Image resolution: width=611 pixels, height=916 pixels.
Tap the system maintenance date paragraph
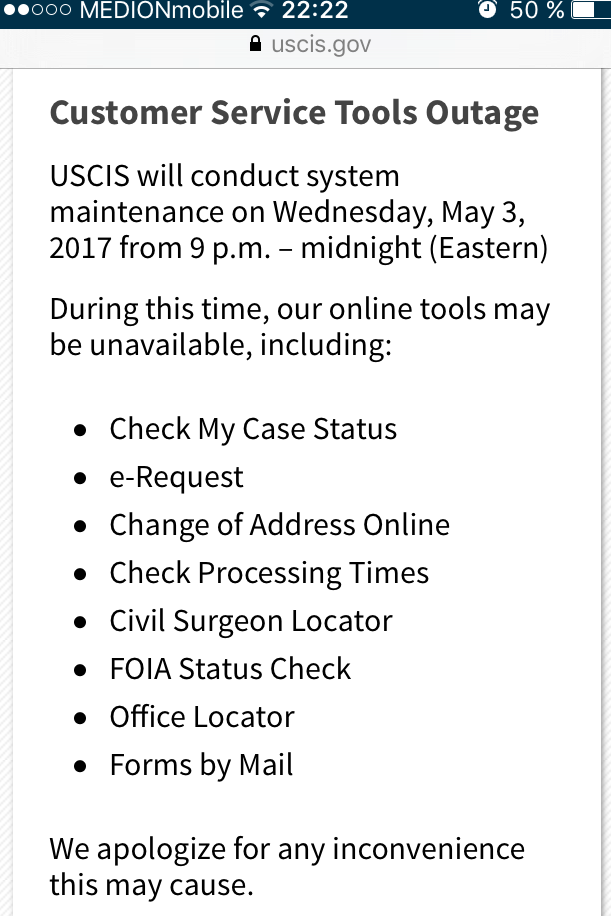point(298,212)
